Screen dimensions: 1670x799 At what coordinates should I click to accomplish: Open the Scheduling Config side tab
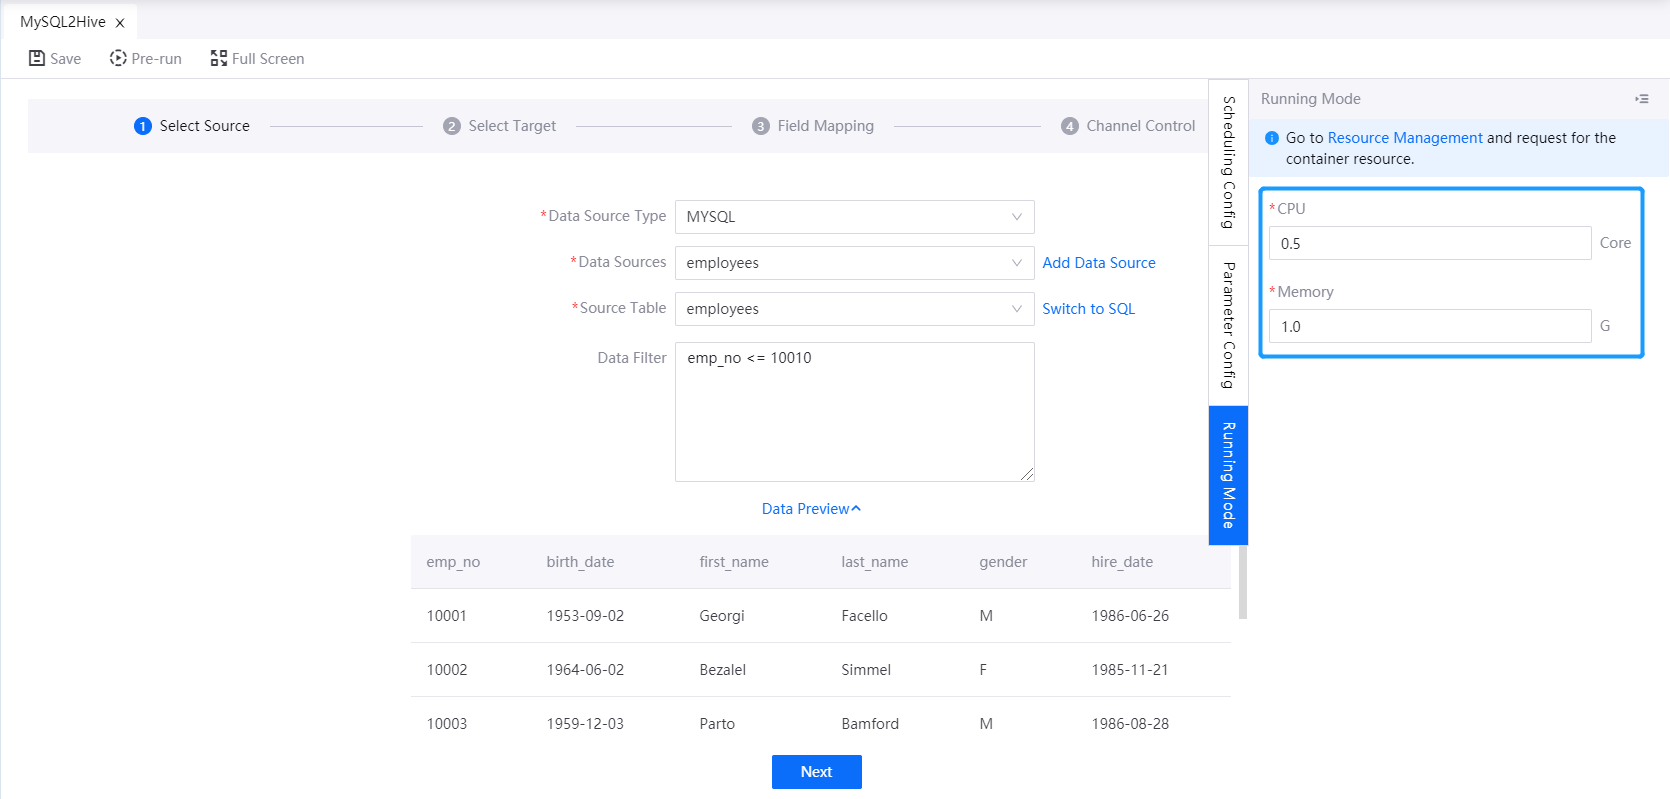click(x=1229, y=162)
